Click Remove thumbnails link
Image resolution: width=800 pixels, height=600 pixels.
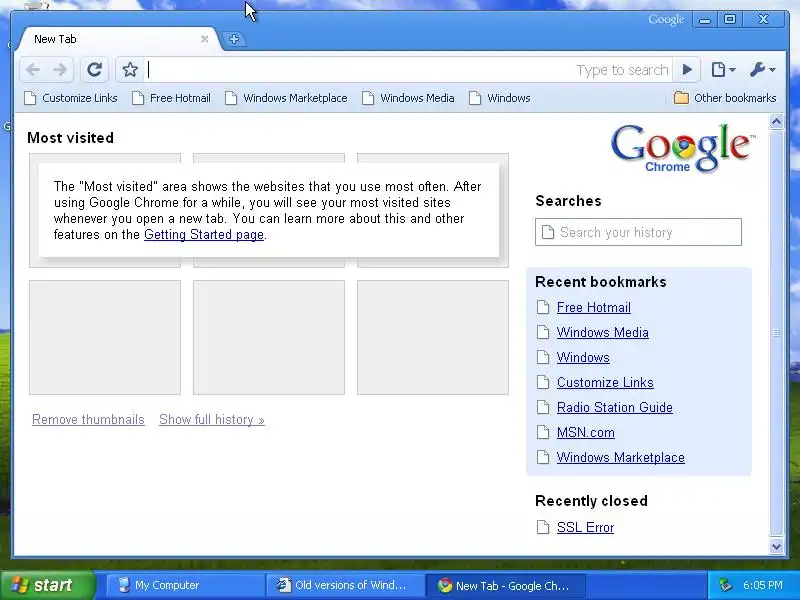(88, 419)
